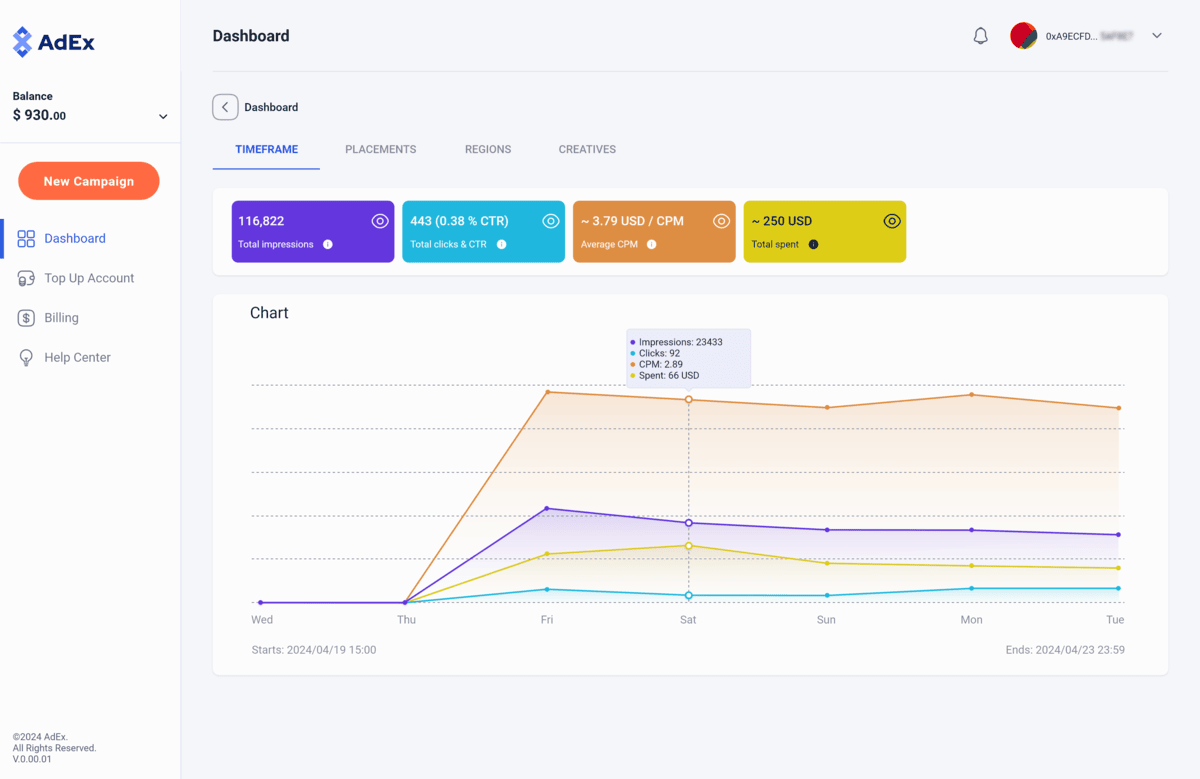The height and width of the screenshot is (779, 1200).
Task: Select the Creatives tab
Action: tap(587, 149)
